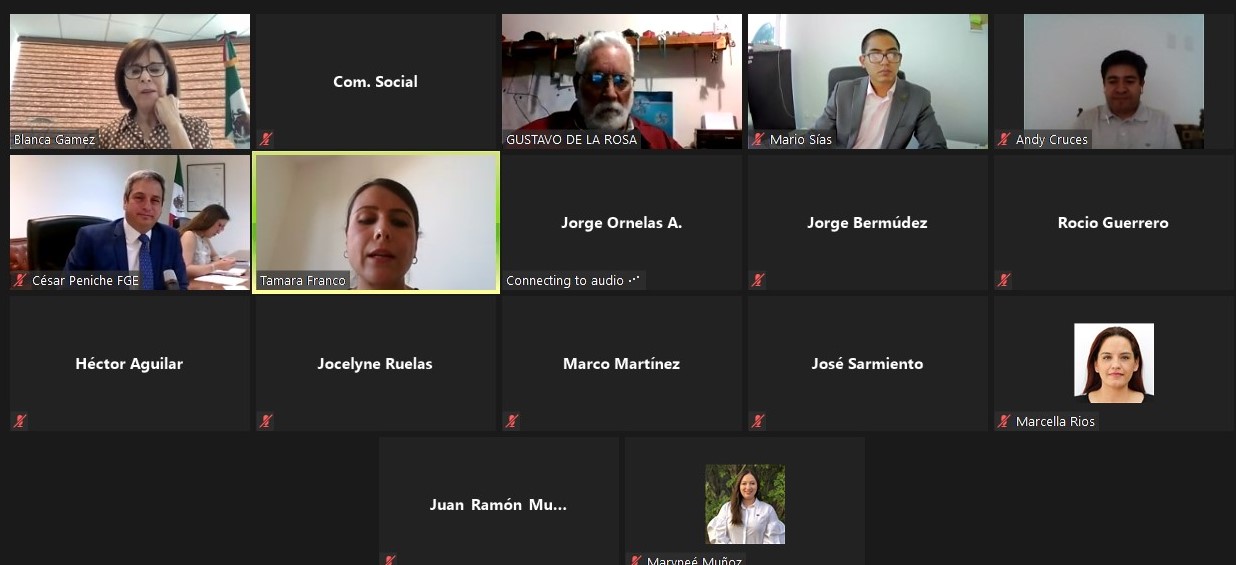Select Tamara Franco's highlighted video tile
This screenshot has width=1236, height=565.
coord(376,222)
